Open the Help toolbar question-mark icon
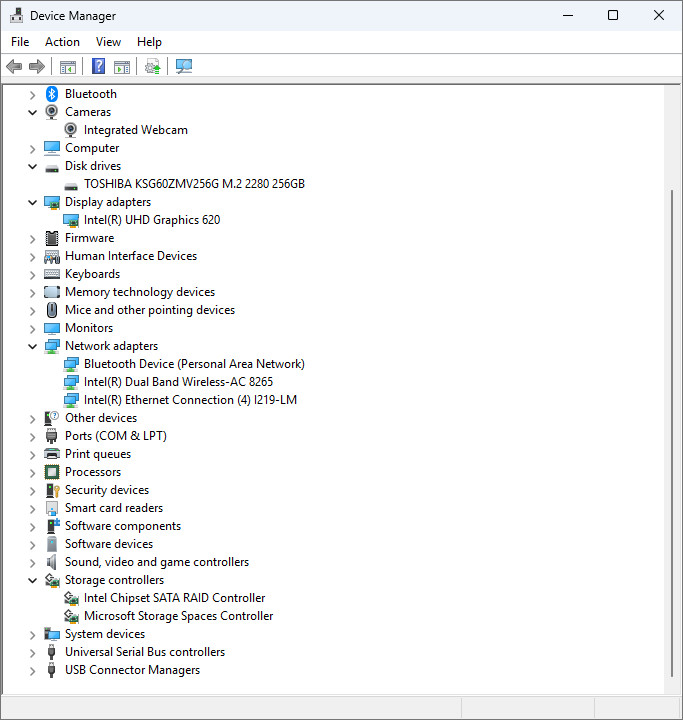 [x=98, y=67]
